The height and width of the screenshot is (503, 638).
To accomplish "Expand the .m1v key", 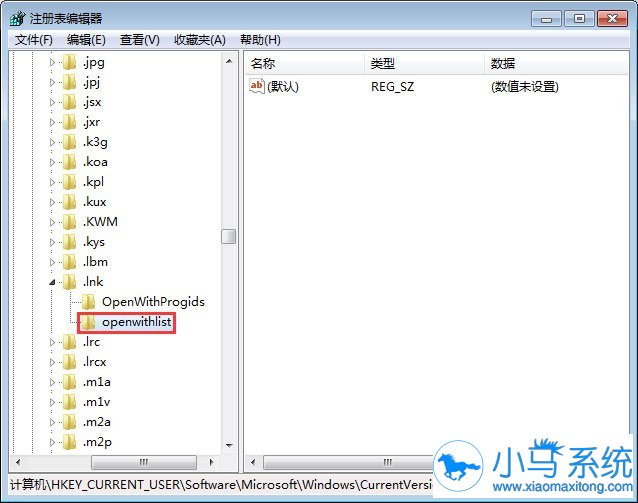I will point(52,402).
